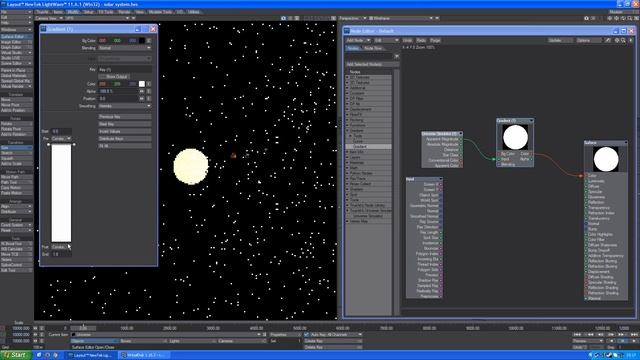Click the Surface node preview thumbnail
Image resolution: width=640 pixels, height=360 pixels.
click(606, 159)
